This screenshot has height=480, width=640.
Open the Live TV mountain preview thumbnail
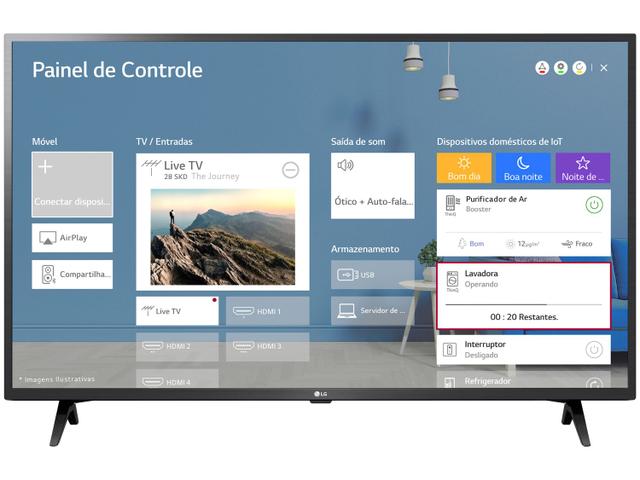223,237
